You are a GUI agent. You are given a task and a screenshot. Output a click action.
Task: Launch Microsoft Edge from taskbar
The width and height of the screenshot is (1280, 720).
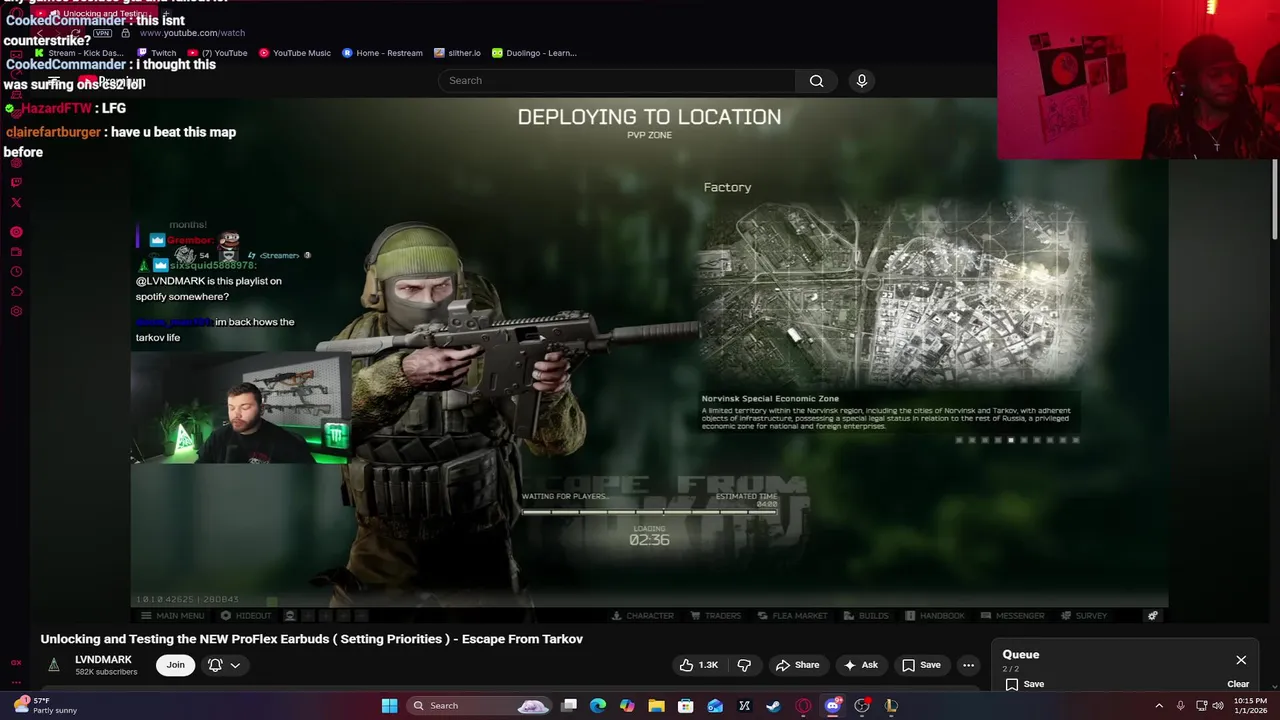(x=598, y=705)
